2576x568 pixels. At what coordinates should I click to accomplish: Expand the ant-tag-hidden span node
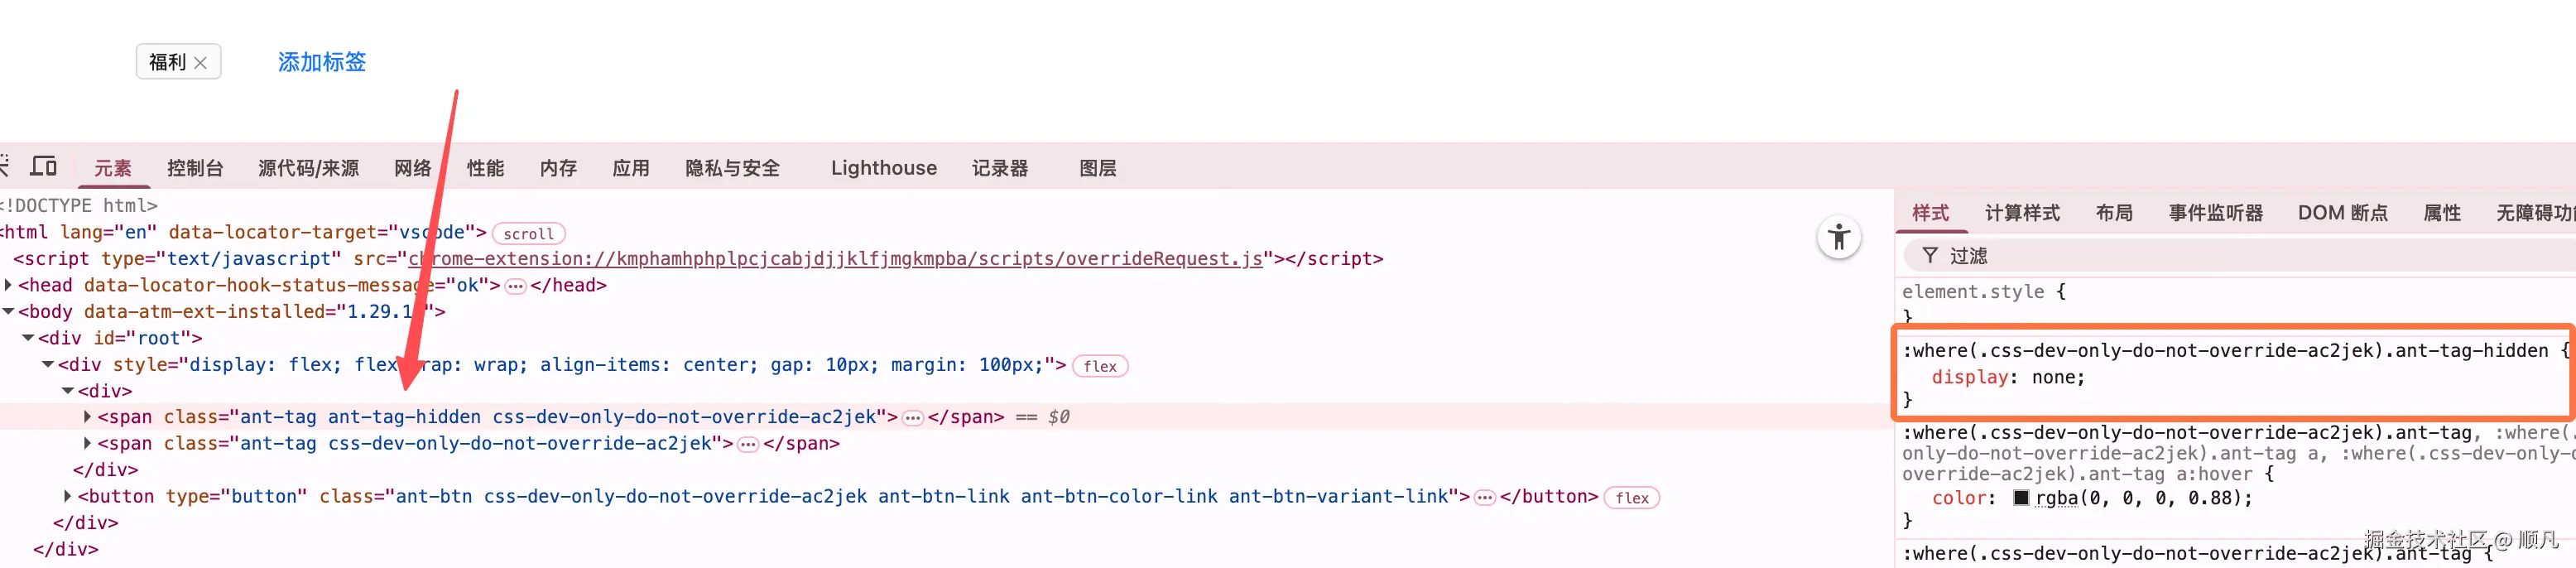pyautogui.click(x=87, y=417)
